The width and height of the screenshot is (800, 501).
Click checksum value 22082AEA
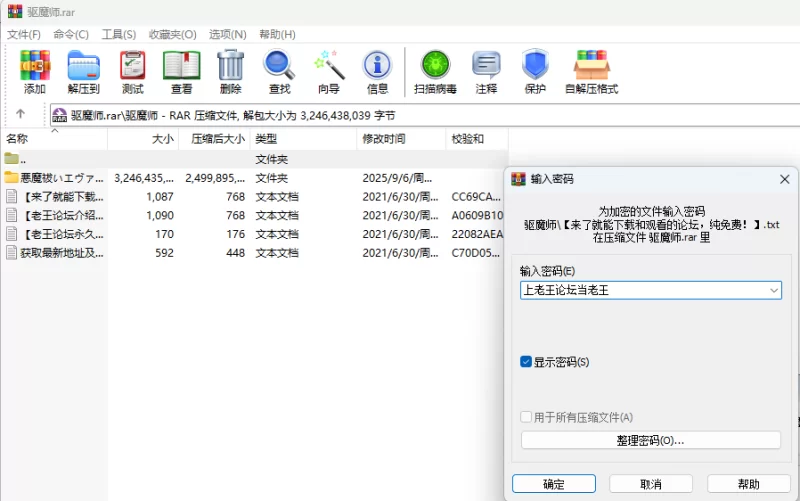477,234
